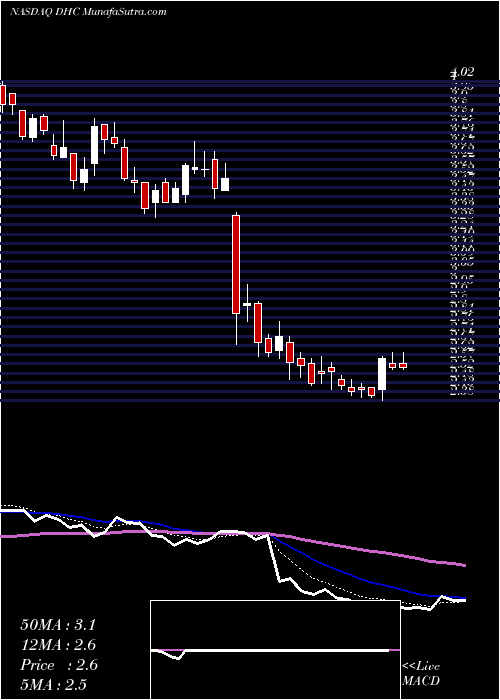This screenshot has height=700, width=500.
Task: Click the <<Live MACD label
Action: tap(421, 674)
